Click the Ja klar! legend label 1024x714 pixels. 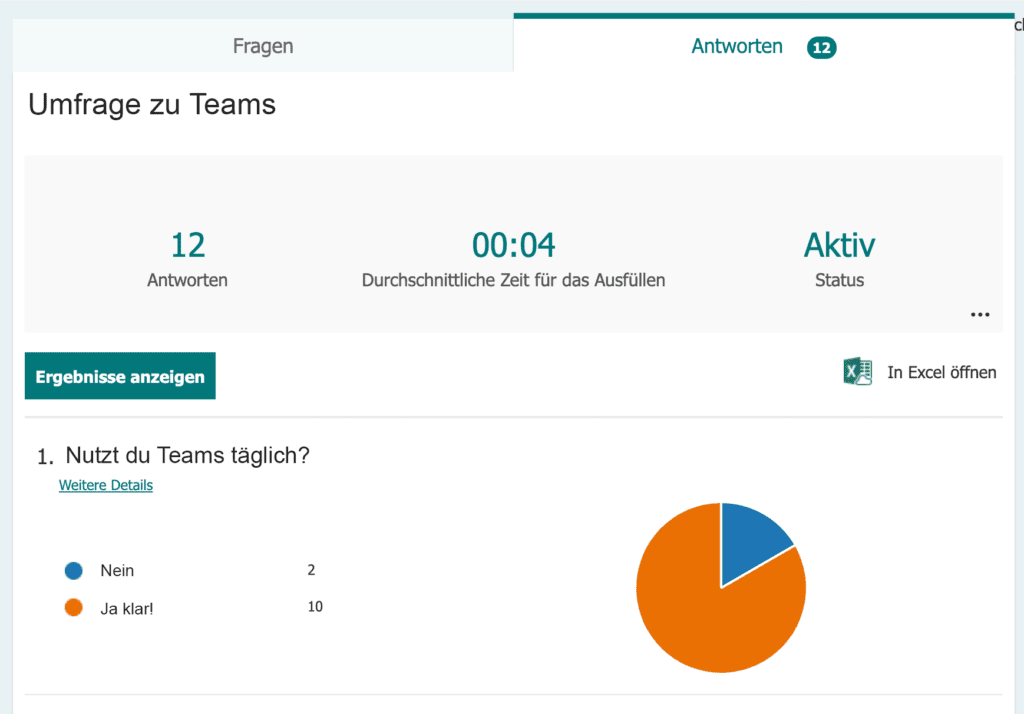(x=127, y=608)
